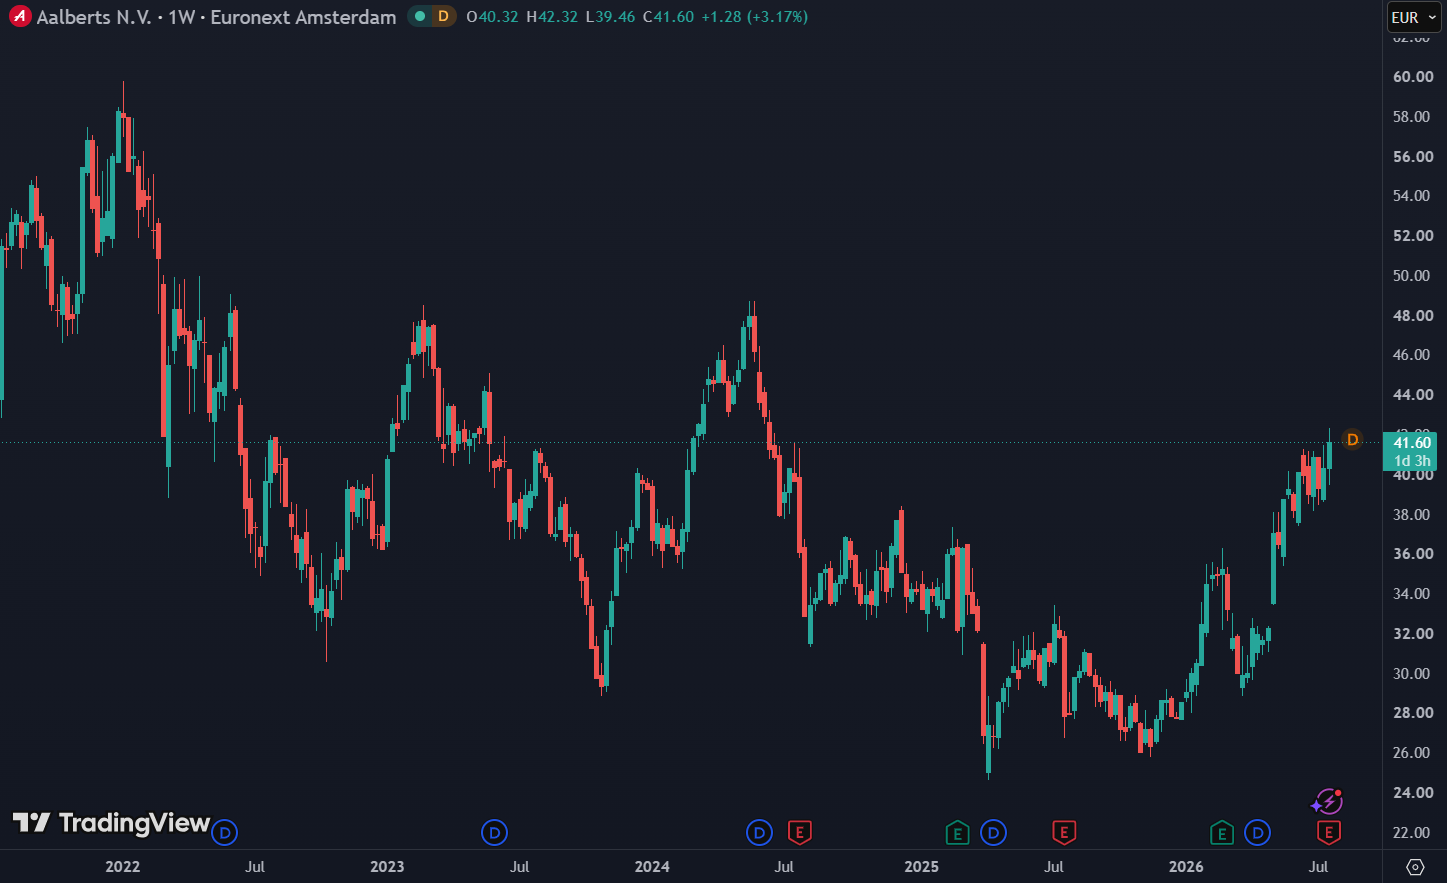The image size is (1447, 883).
Task: Click the orange D marker on the price line
Action: pyautogui.click(x=1352, y=439)
